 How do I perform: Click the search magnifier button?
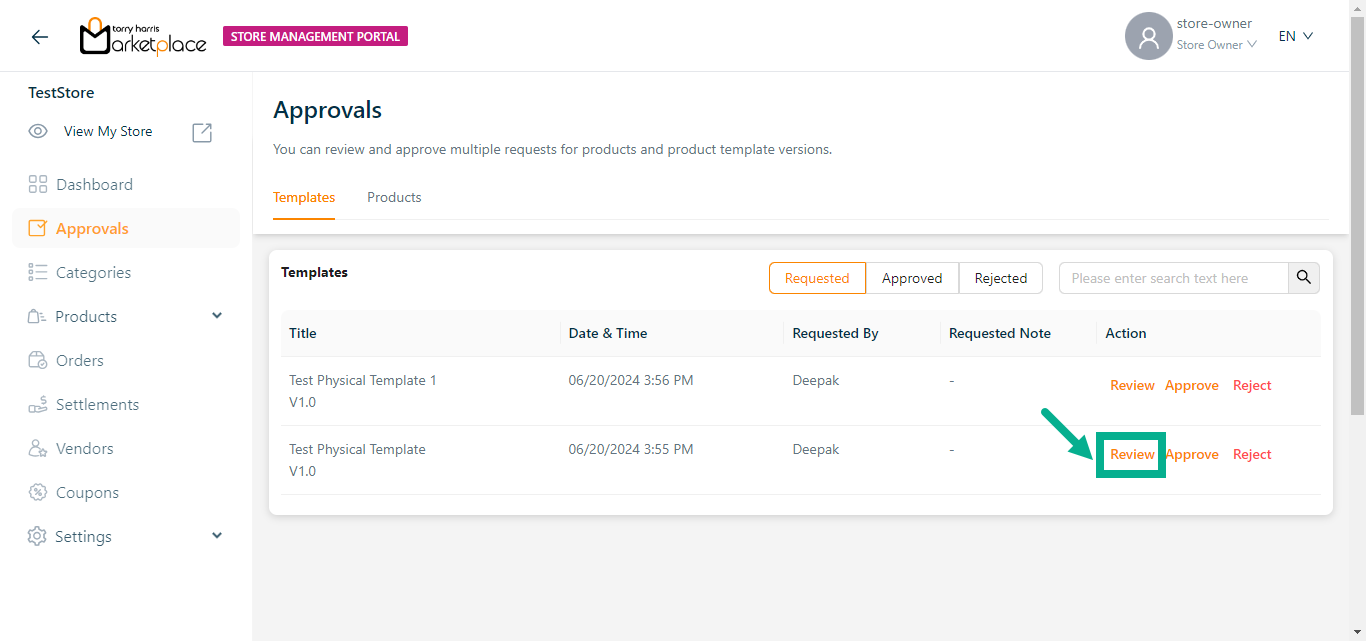[x=1304, y=278]
